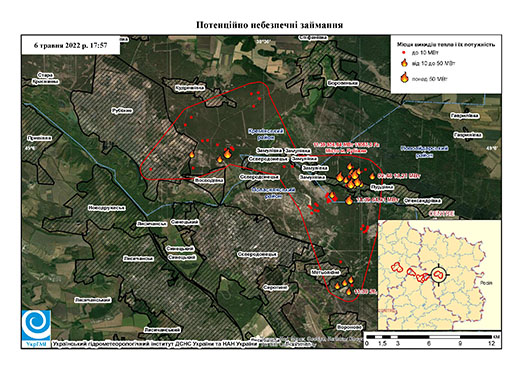Click the Стара Краснянка label
The width and height of the screenshot is (520, 368).
pos(45,78)
